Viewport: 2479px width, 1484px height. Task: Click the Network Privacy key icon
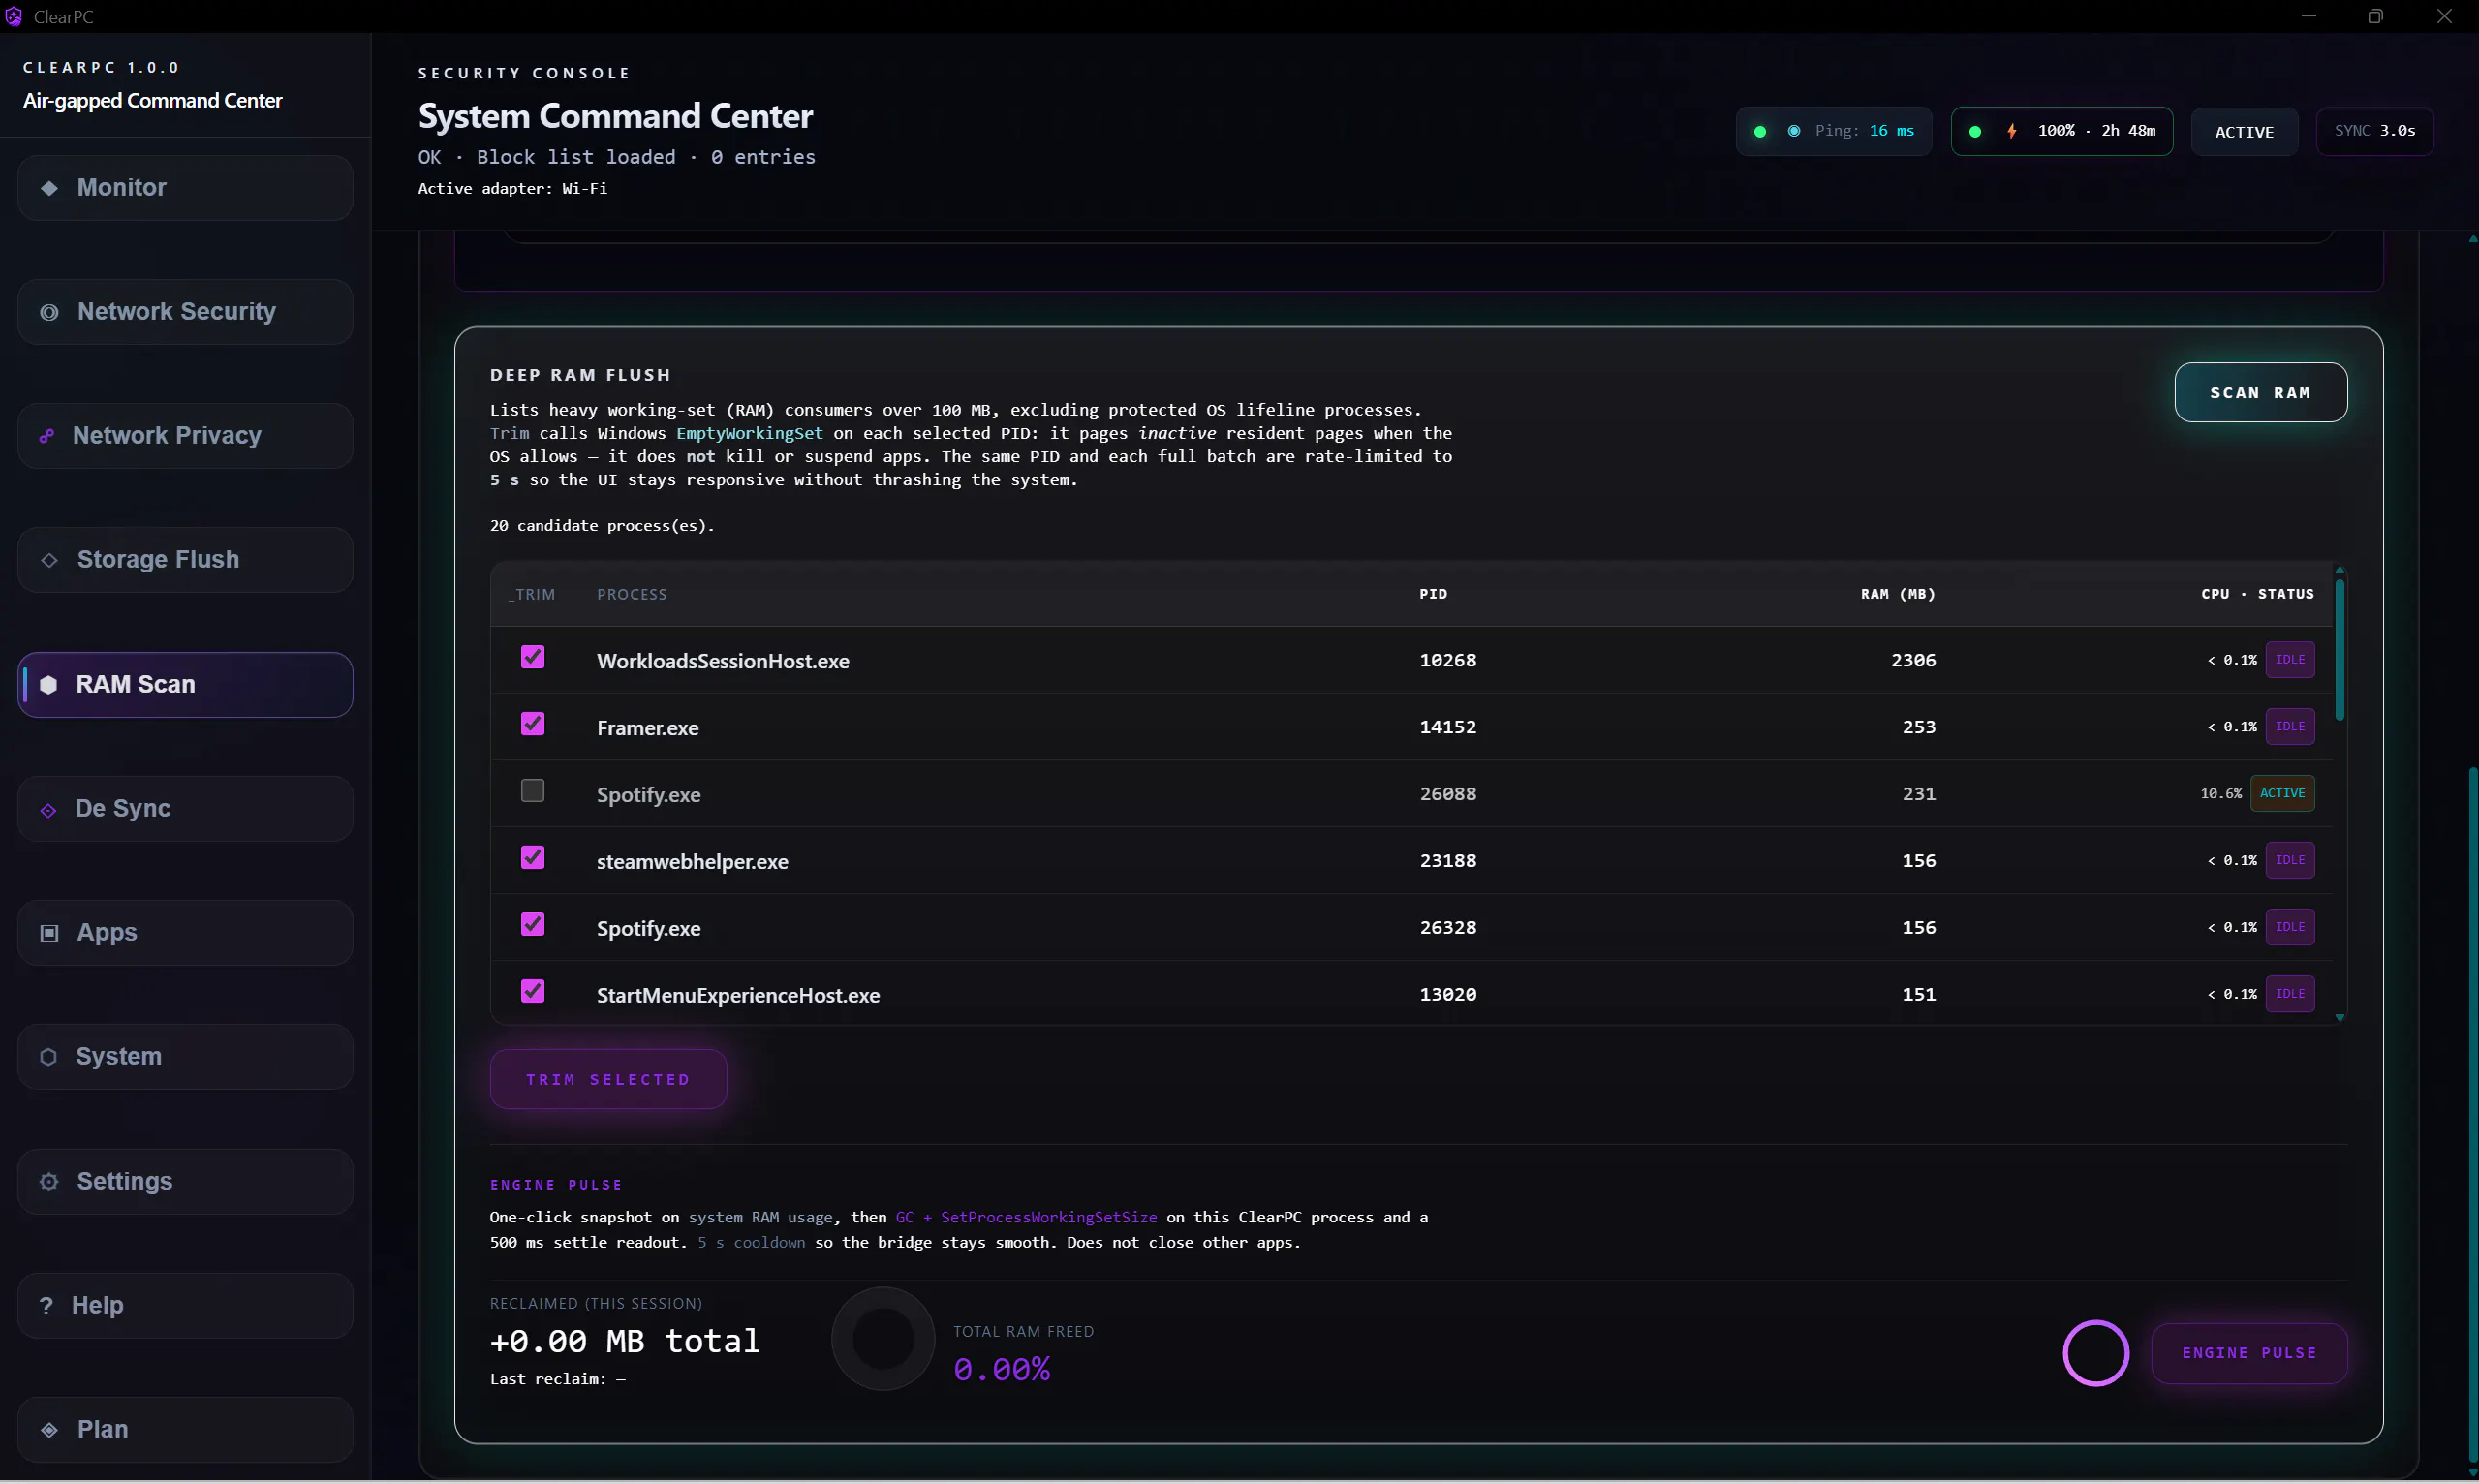46,436
